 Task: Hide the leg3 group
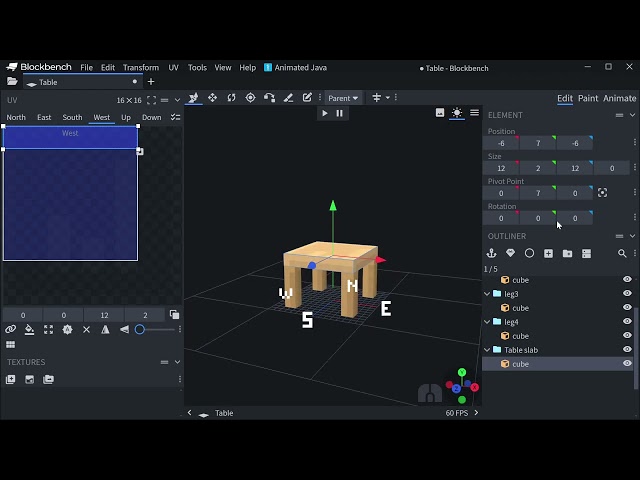[627, 293]
